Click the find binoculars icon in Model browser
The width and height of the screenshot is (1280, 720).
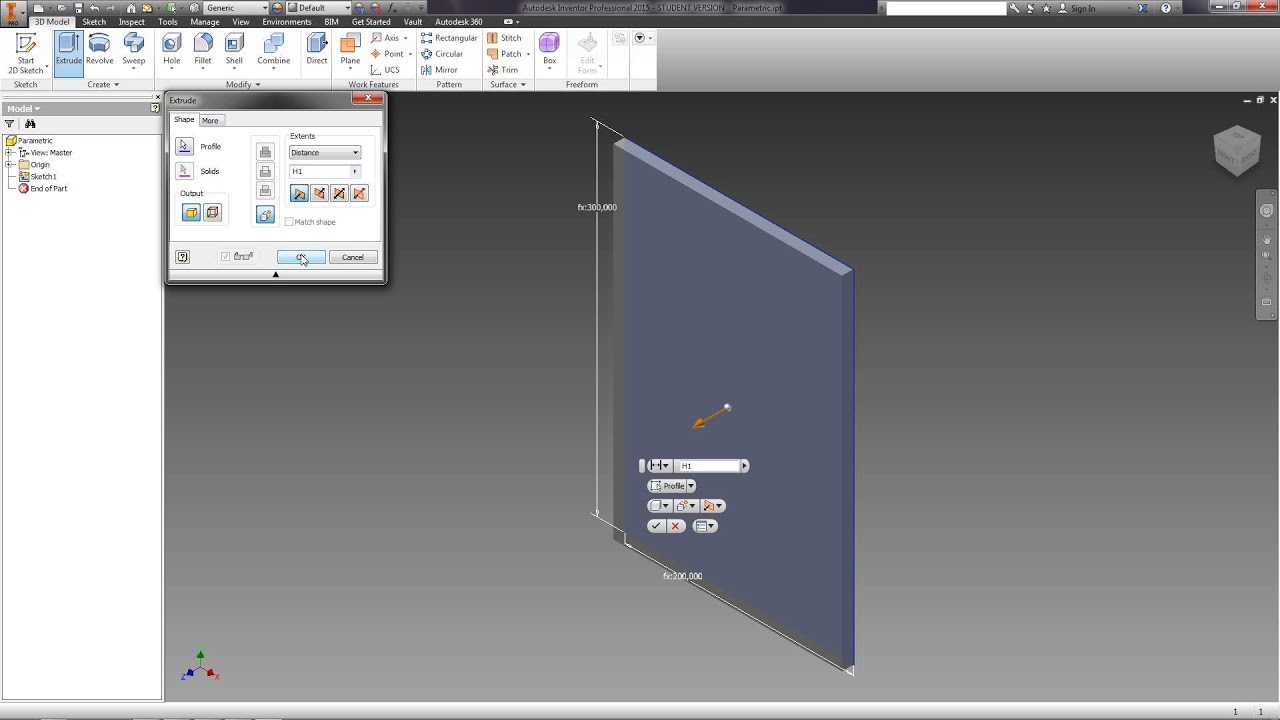pos(30,124)
